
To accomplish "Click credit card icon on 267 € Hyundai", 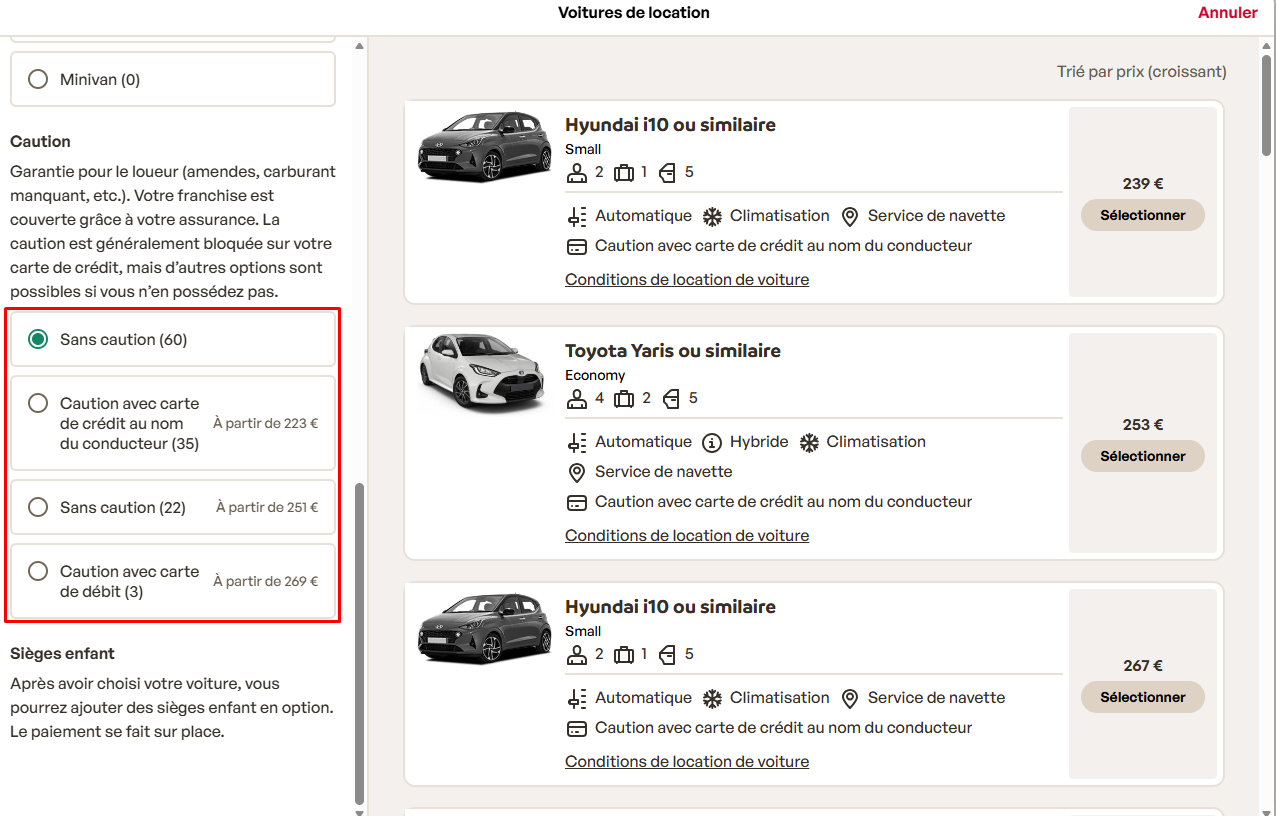I will 576,729.
